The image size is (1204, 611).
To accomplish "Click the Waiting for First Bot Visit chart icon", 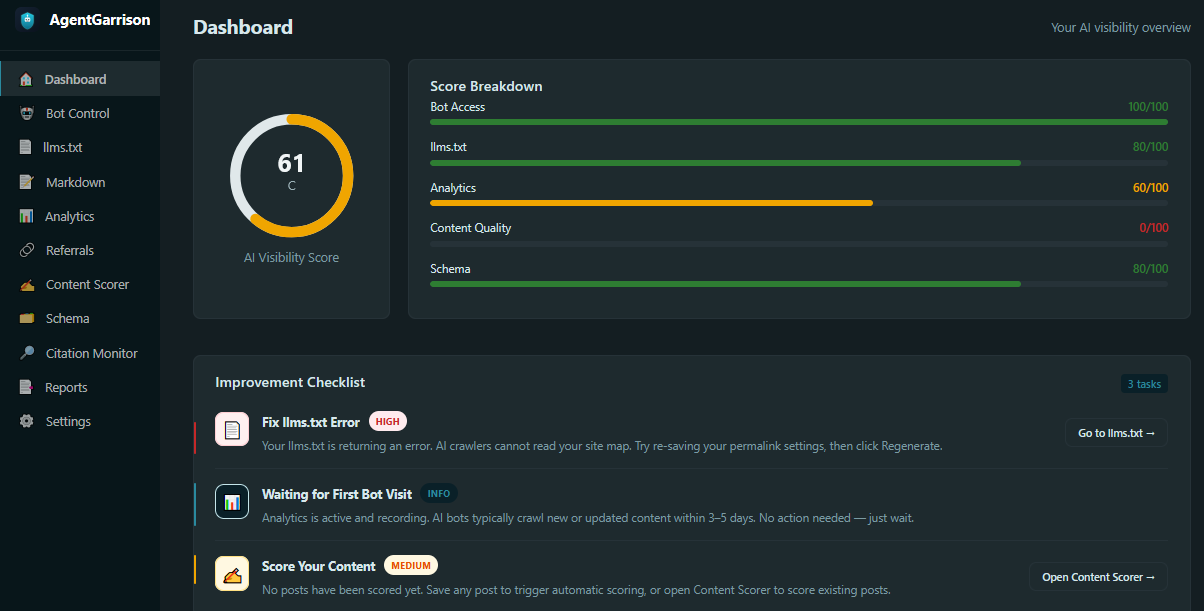I will (x=232, y=502).
